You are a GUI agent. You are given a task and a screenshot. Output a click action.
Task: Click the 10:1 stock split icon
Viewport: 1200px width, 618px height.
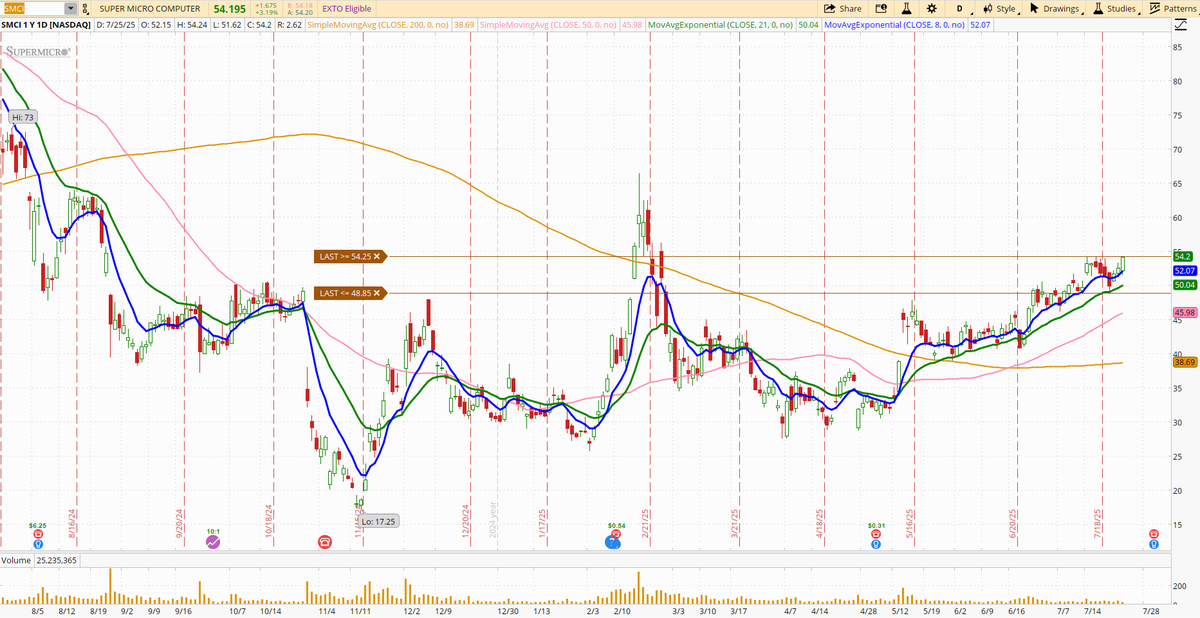tap(213, 541)
